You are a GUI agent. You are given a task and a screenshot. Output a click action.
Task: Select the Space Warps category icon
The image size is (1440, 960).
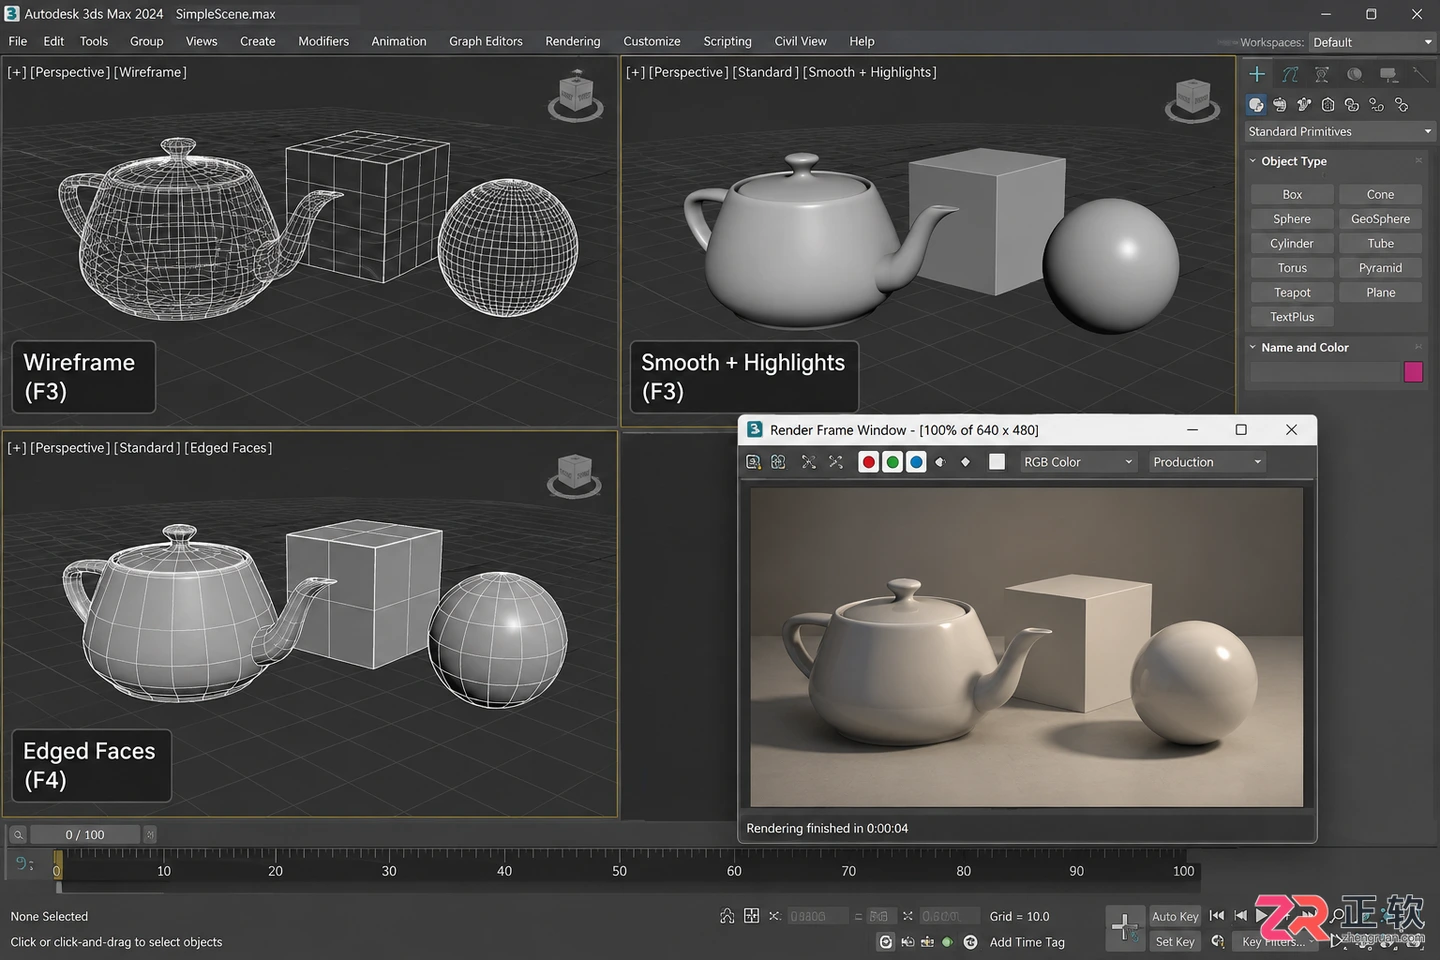click(1377, 105)
